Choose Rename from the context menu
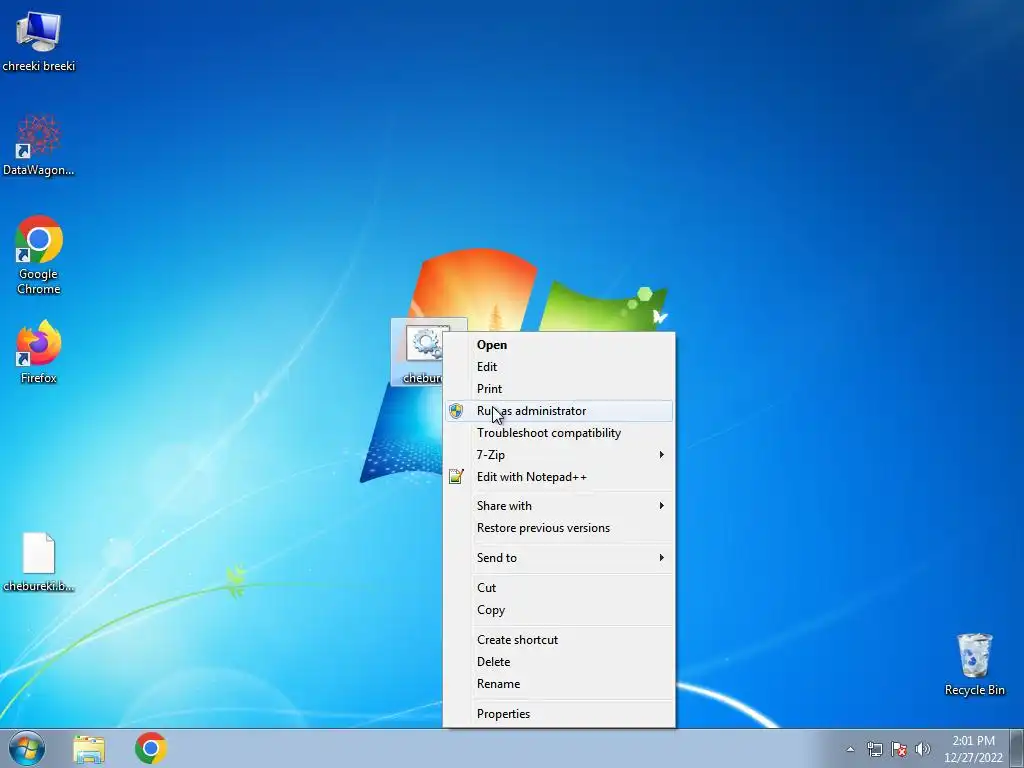The image size is (1024, 768). [559, 684]
